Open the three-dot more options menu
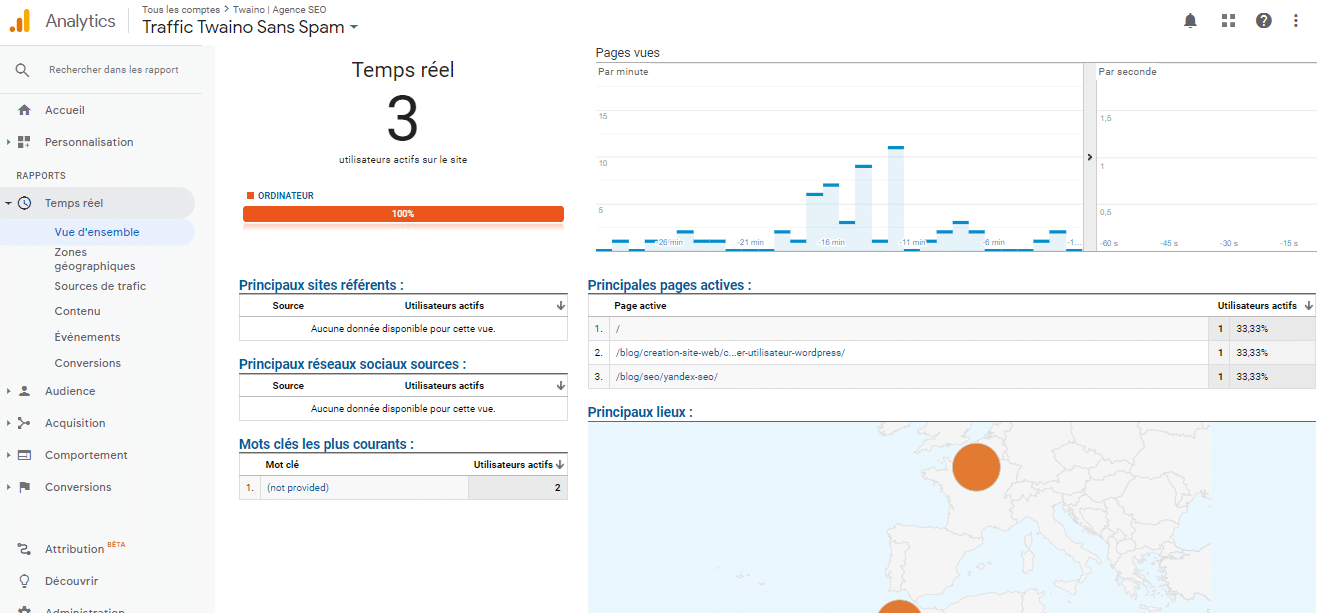The width and height of the screenshot is (1317, 613). point(1296,20)
